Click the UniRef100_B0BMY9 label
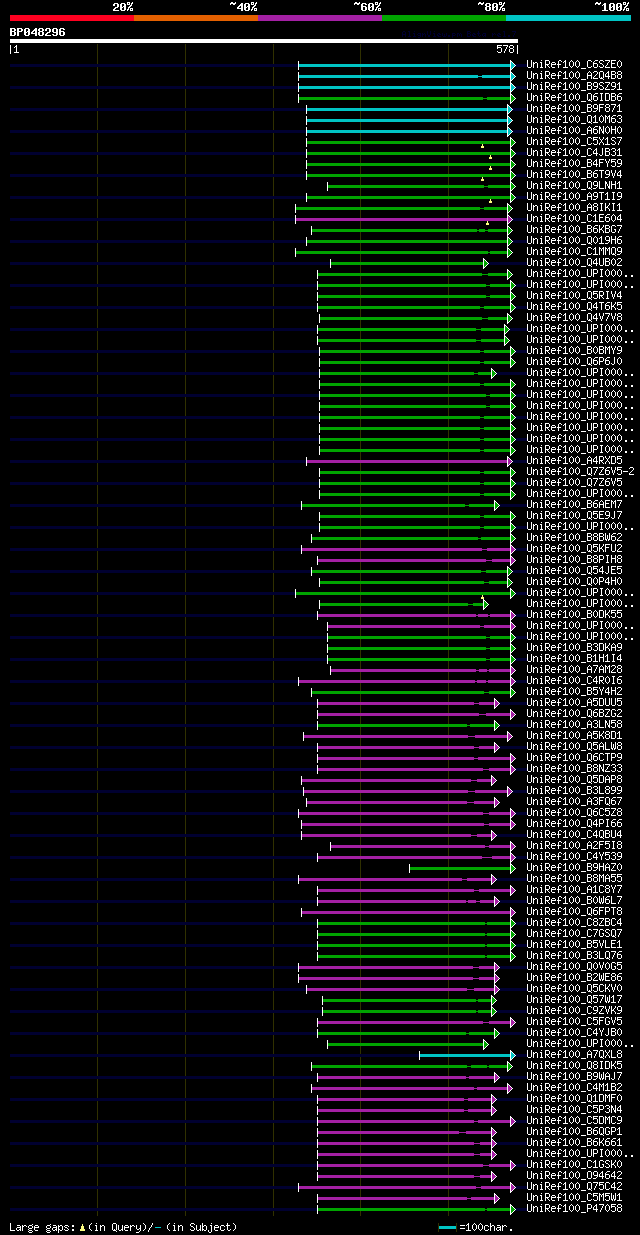Image resolution: width=640 pixels, height=1235 pixels. click(x=574, y=351)
